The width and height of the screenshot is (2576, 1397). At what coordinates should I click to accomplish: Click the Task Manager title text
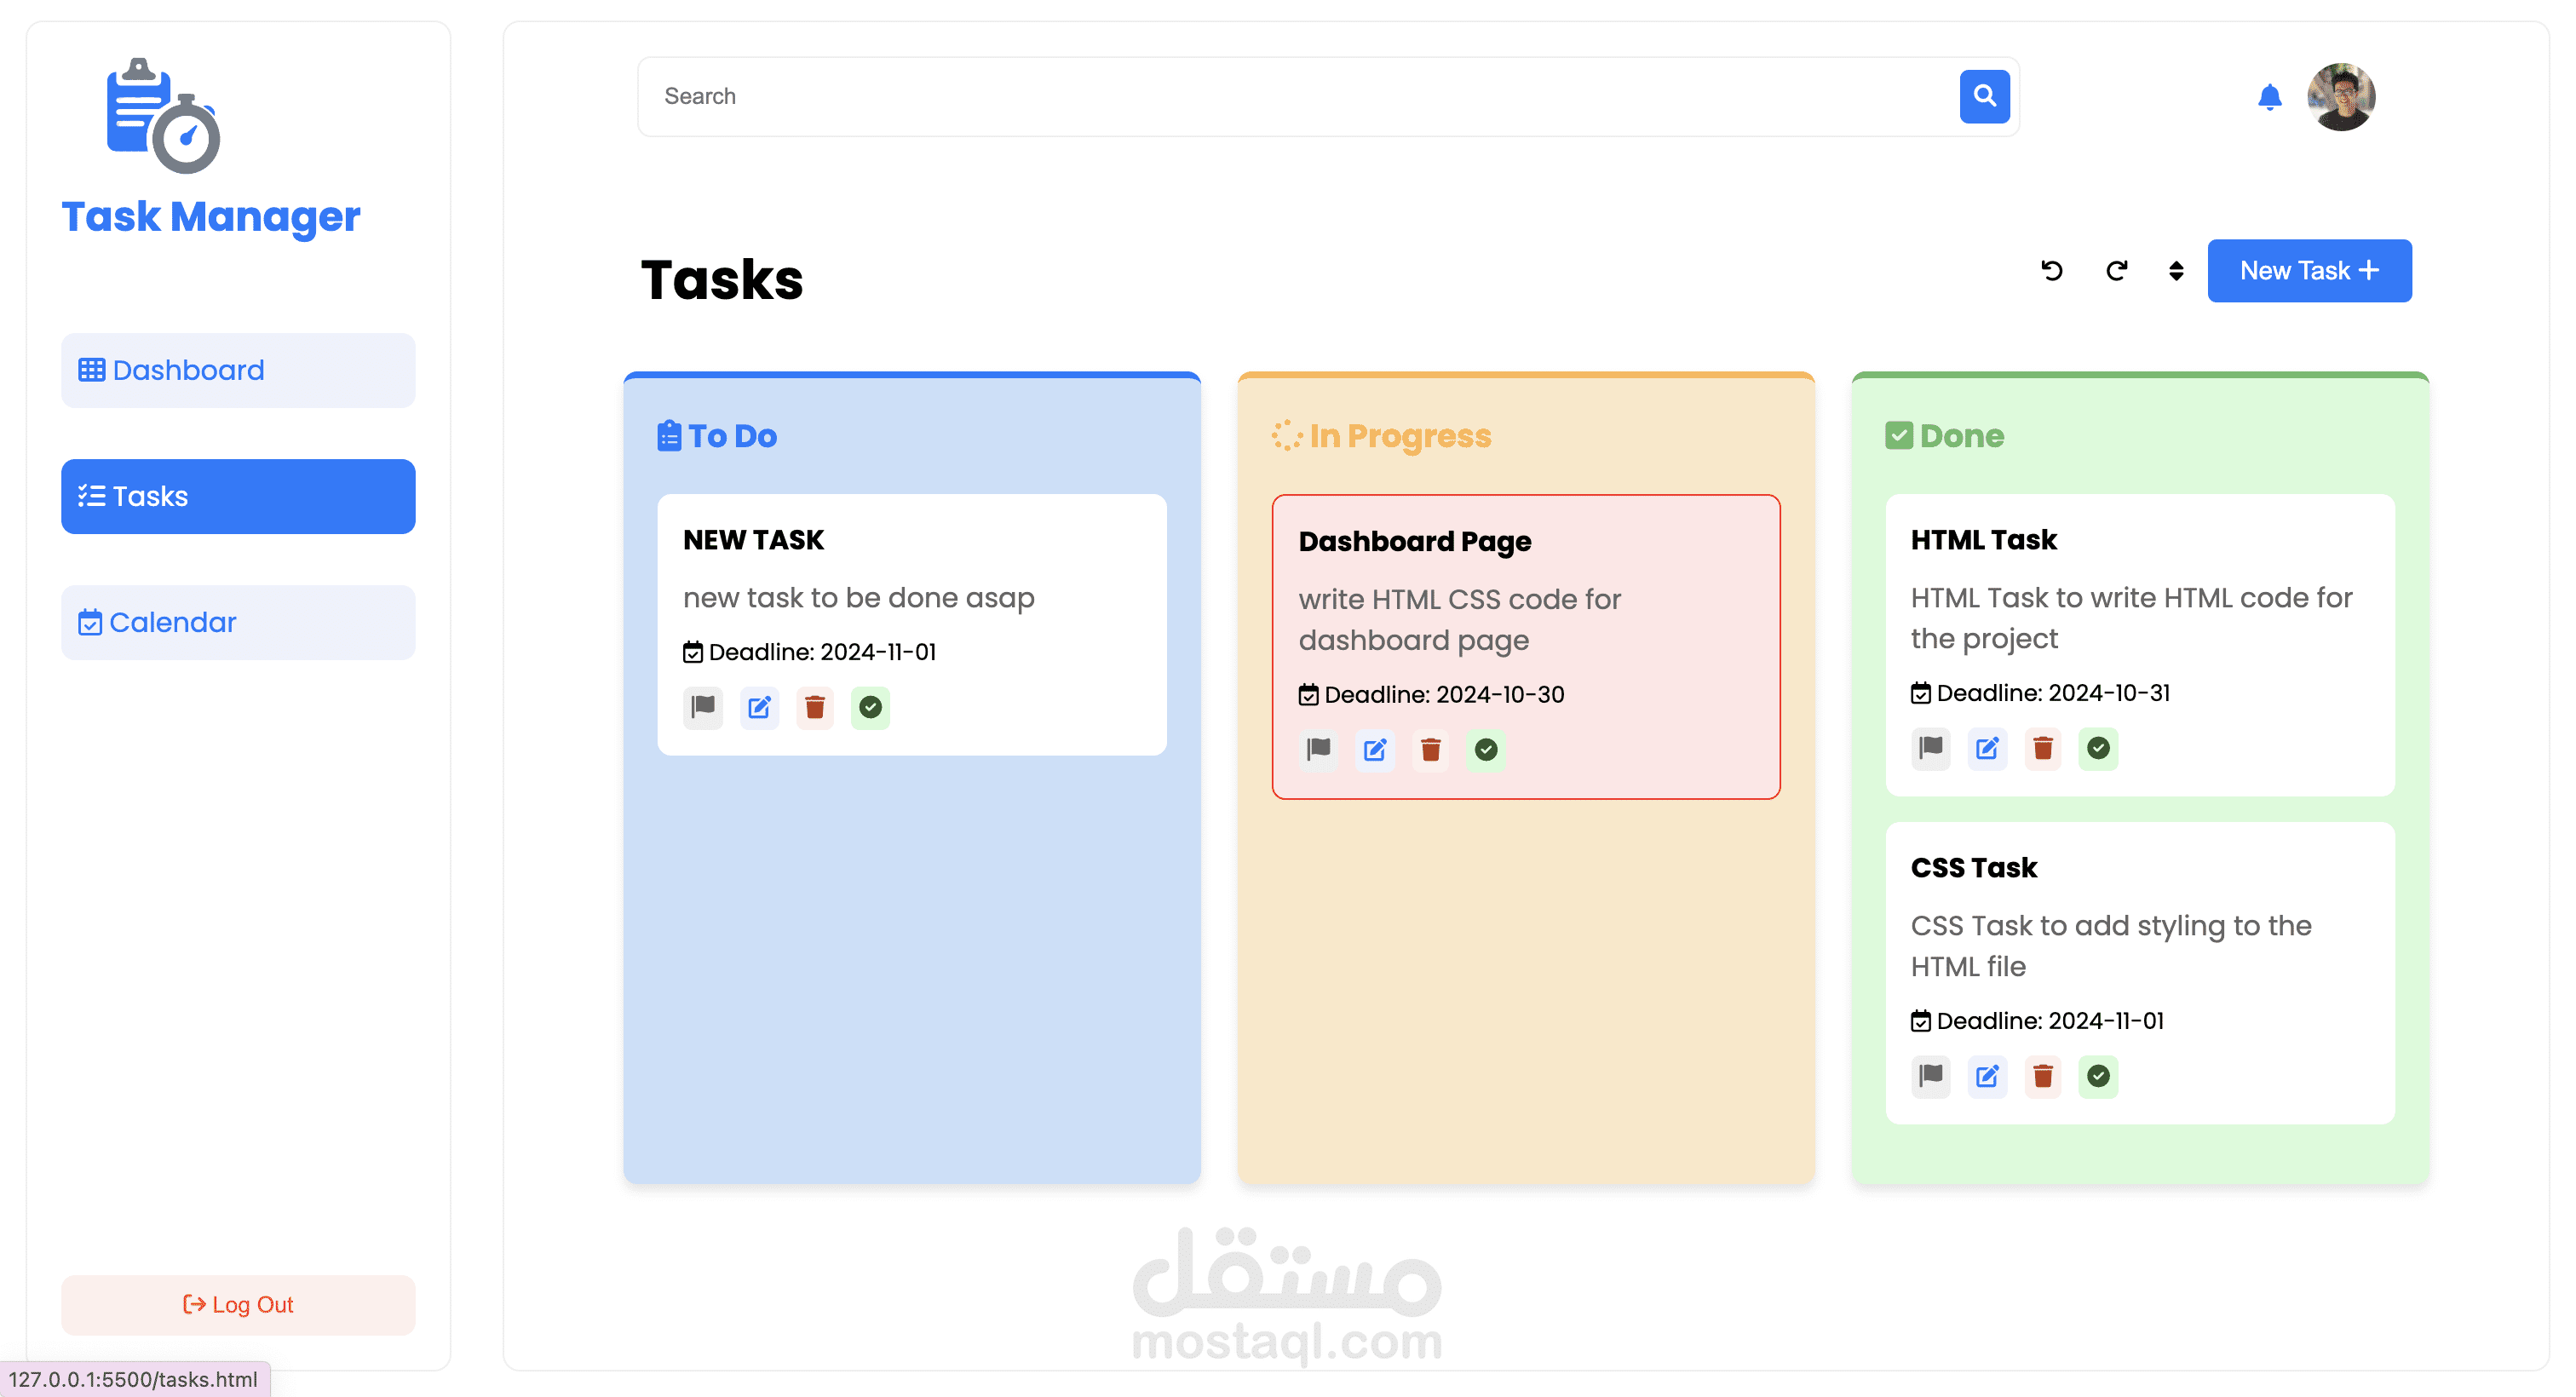pyautogui.click(x=211, y=217)
